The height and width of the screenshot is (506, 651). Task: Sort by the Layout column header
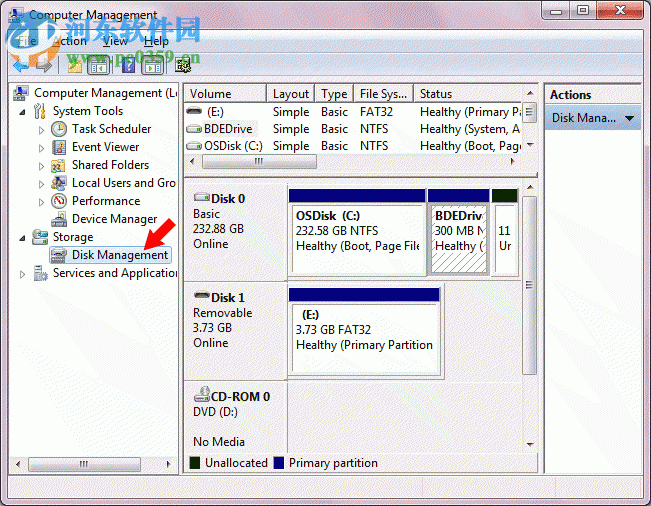[x=291, y=94]
